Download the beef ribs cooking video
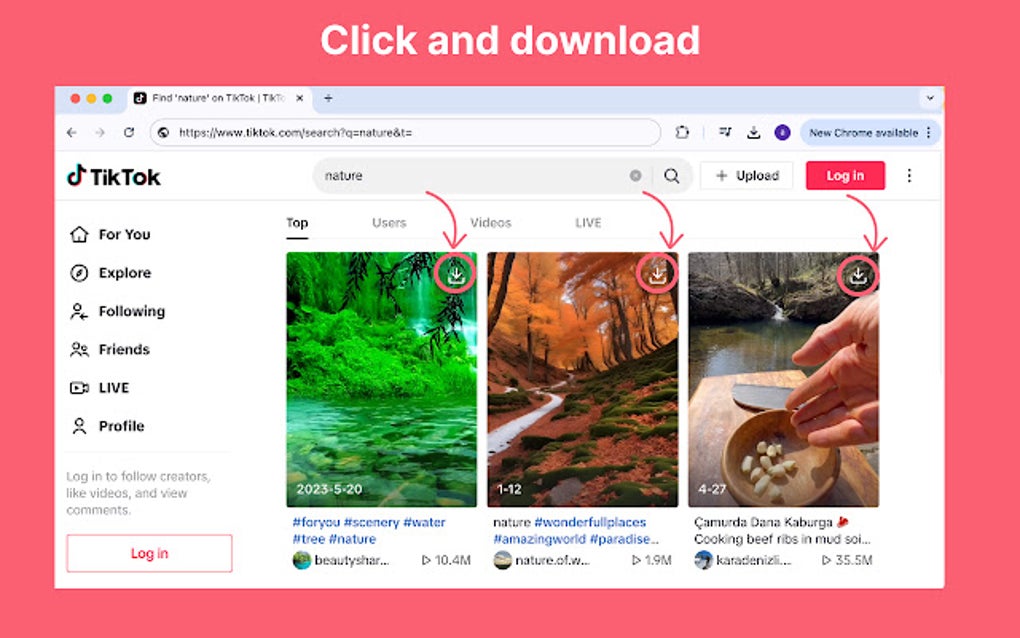 coord(860,276)
